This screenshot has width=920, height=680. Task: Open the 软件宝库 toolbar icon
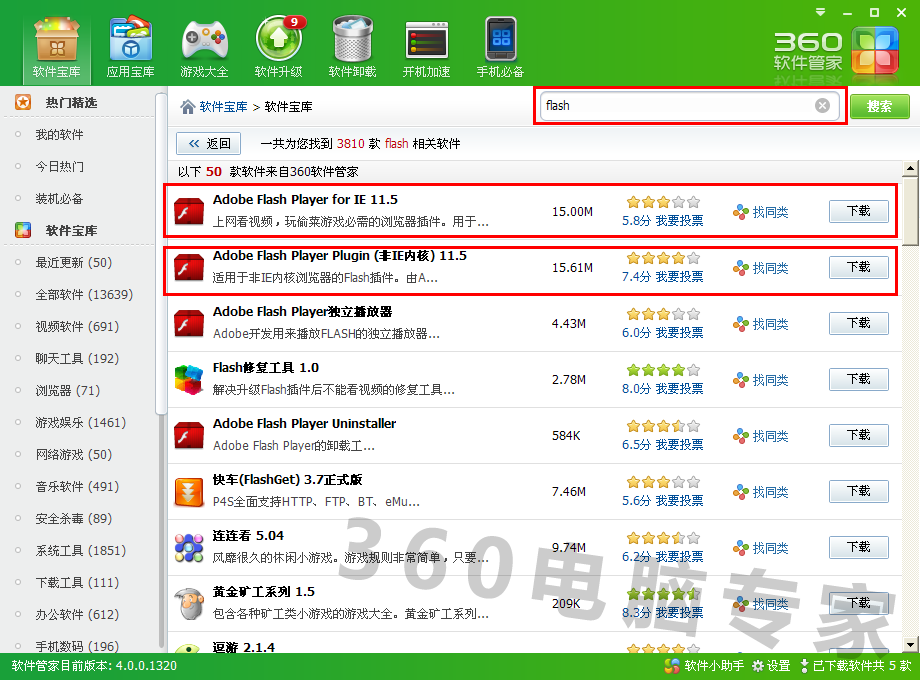[x=56, y=48]
